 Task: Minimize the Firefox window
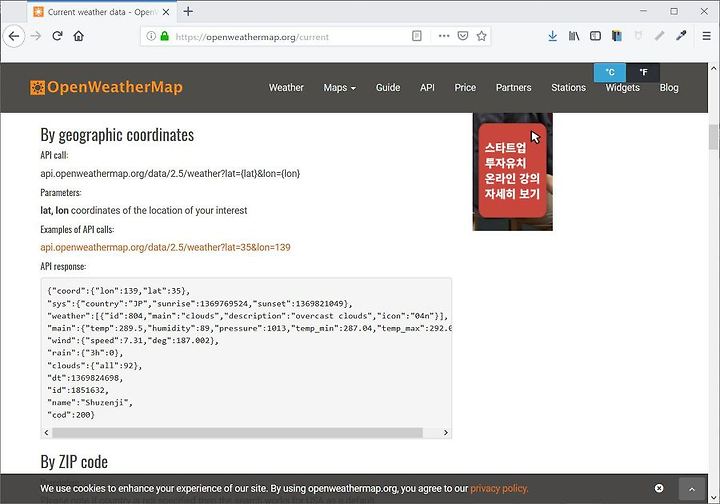[643, 11]
